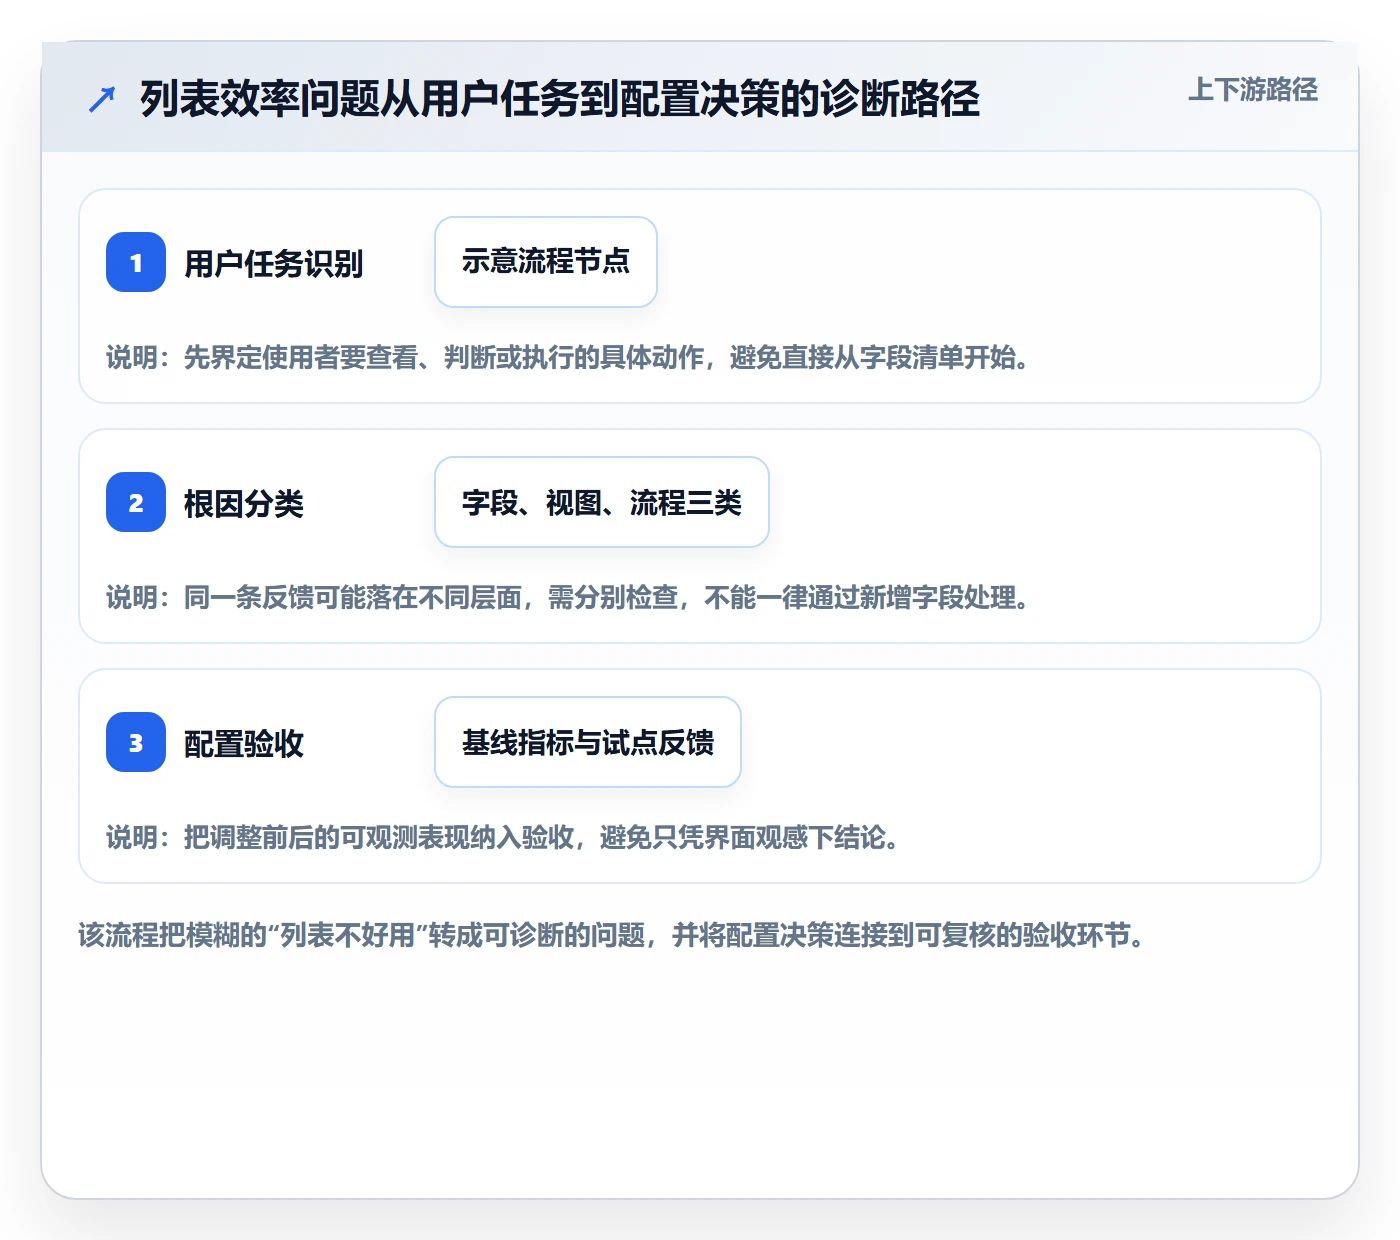This screenshot has height=1240, width=1400.
Task: Click the diagonal arrow icon beside the title
Action: 102,99
